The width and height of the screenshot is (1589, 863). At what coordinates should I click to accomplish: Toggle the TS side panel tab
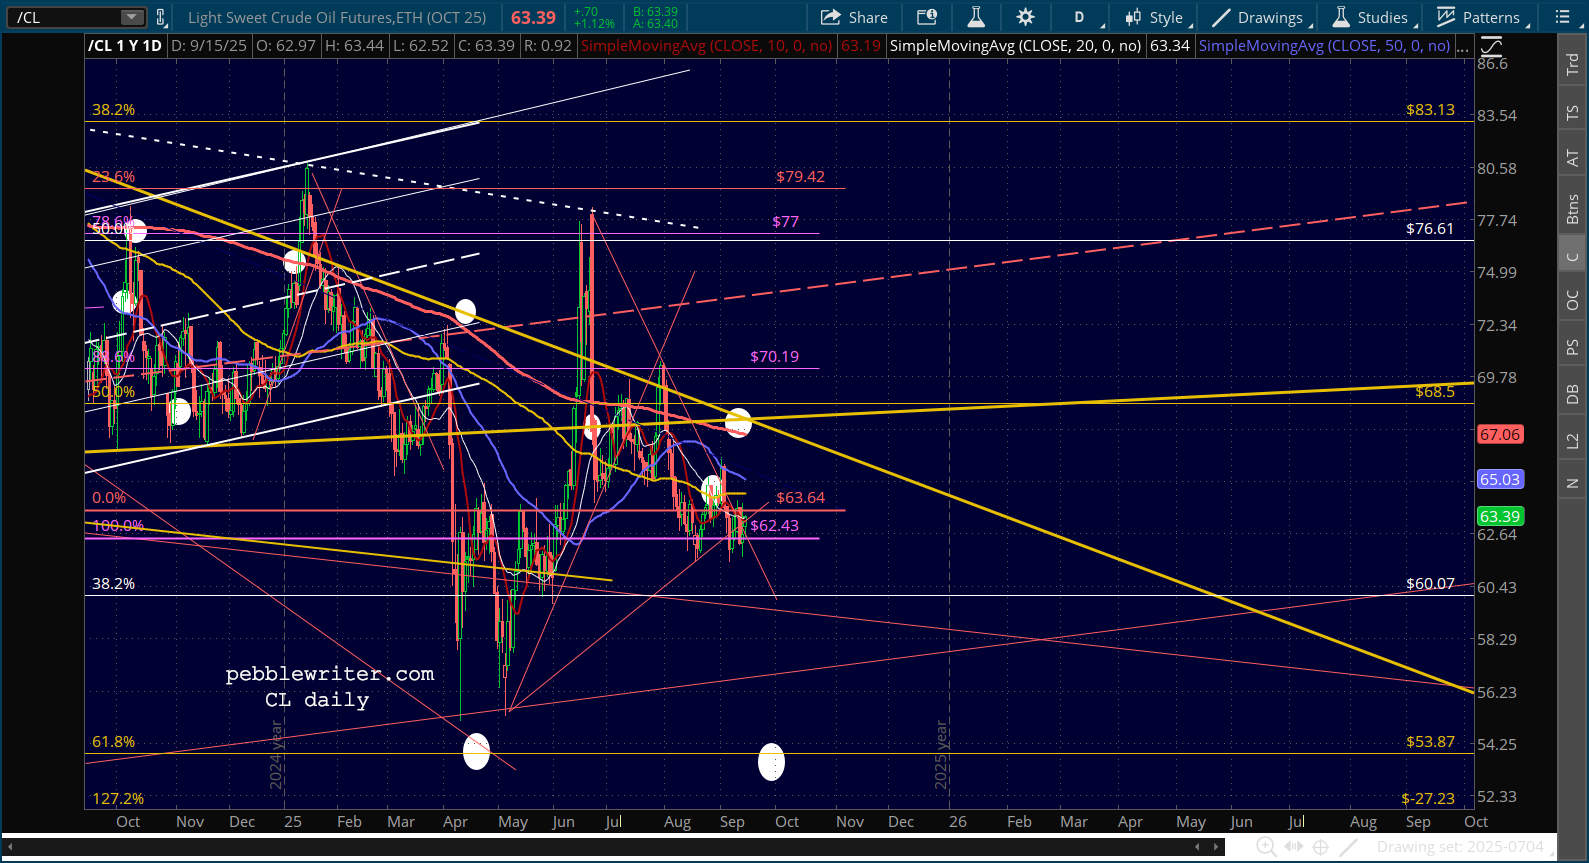click(1572, 113)
